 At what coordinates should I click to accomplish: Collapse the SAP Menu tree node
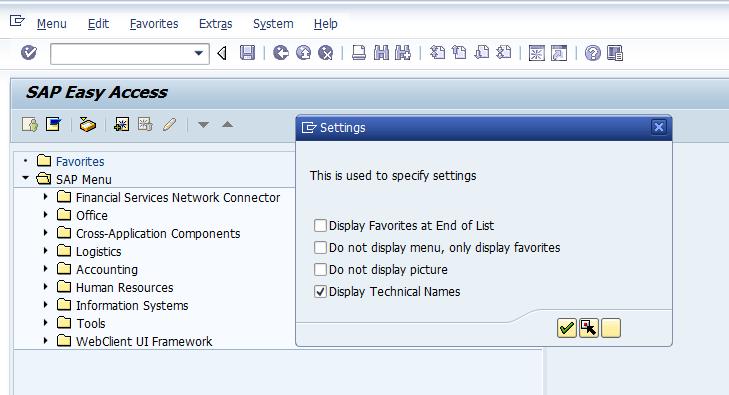coord(26,178)
